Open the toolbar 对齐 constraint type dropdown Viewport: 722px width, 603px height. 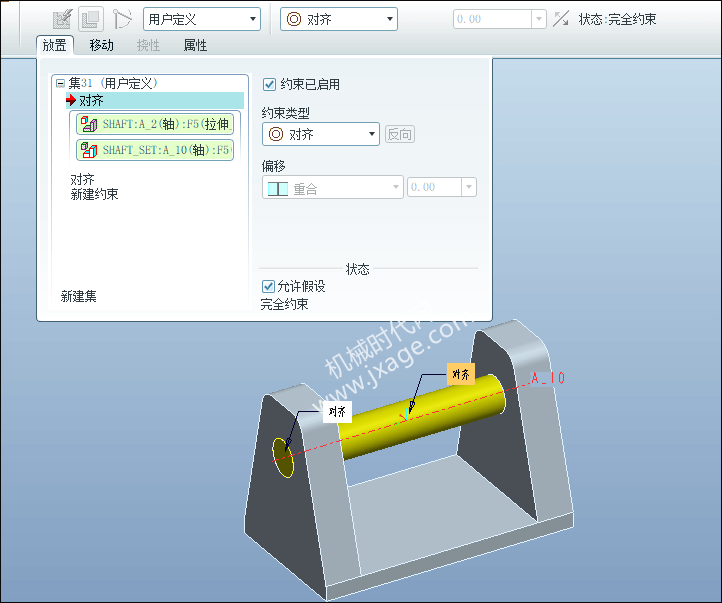point(339,19)
